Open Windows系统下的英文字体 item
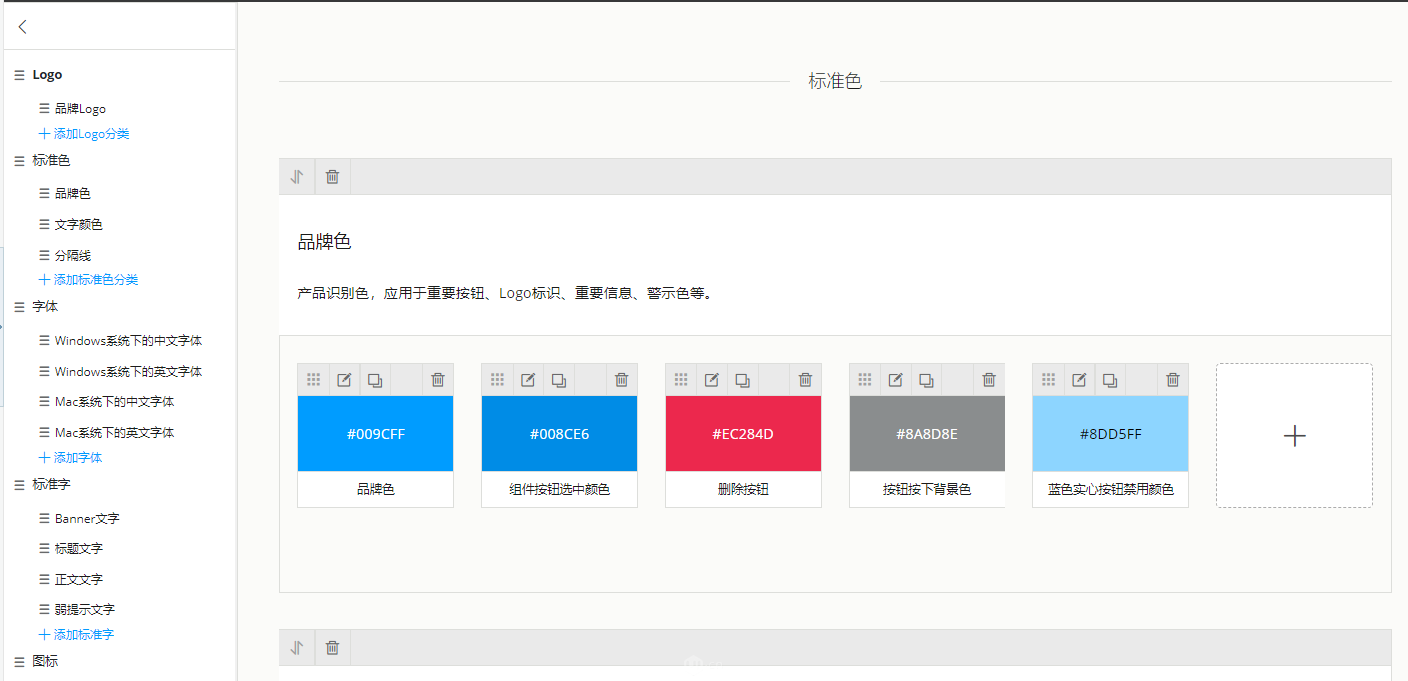 tap(128, 372)
